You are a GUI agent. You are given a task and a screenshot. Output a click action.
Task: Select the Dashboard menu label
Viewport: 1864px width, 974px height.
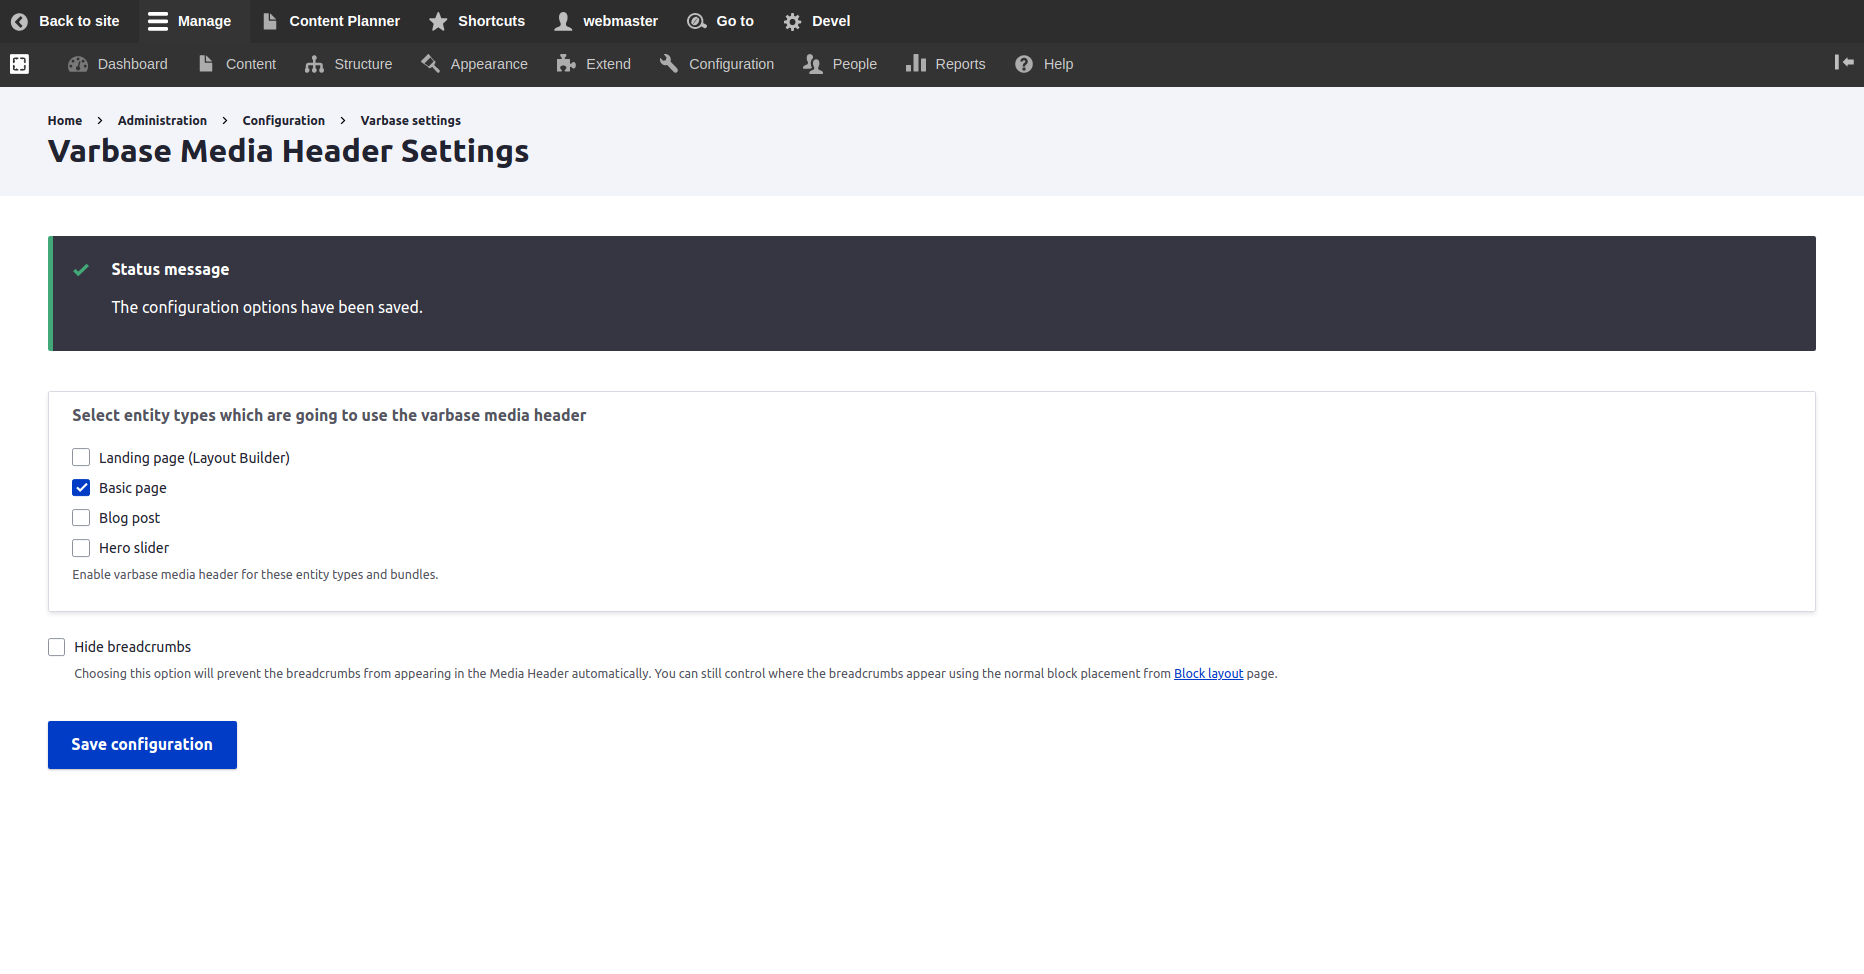click(133, 64)
